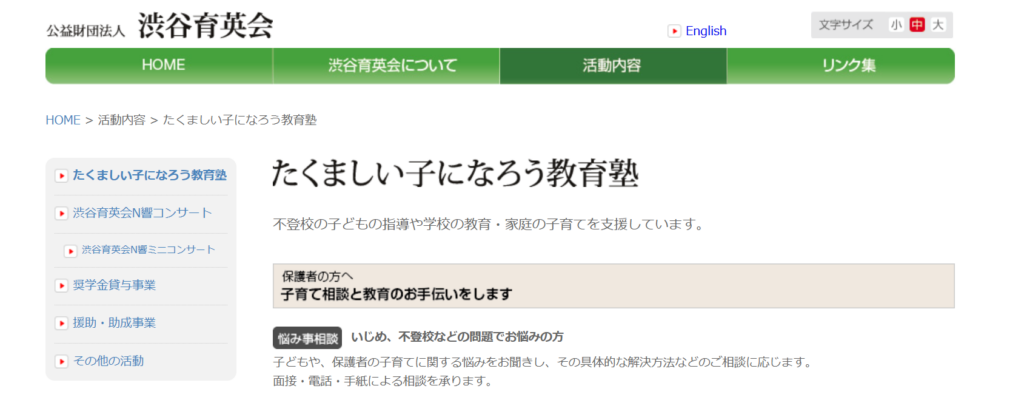The width and height of the screenshot is (1024, 397).
Task: Open sidebar link 援助・助成事業
Action: (114, 323)
